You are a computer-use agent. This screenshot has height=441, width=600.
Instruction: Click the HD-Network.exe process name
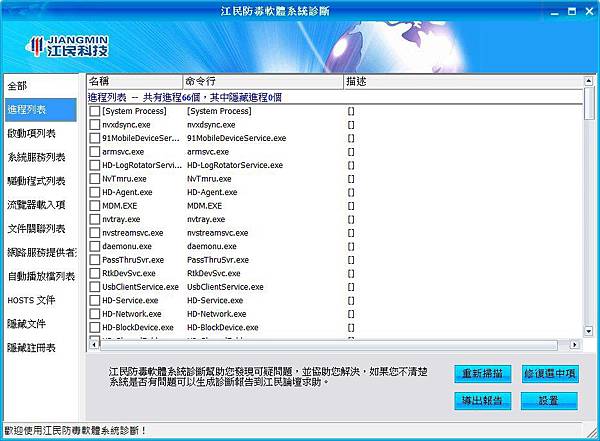point(132,314)
